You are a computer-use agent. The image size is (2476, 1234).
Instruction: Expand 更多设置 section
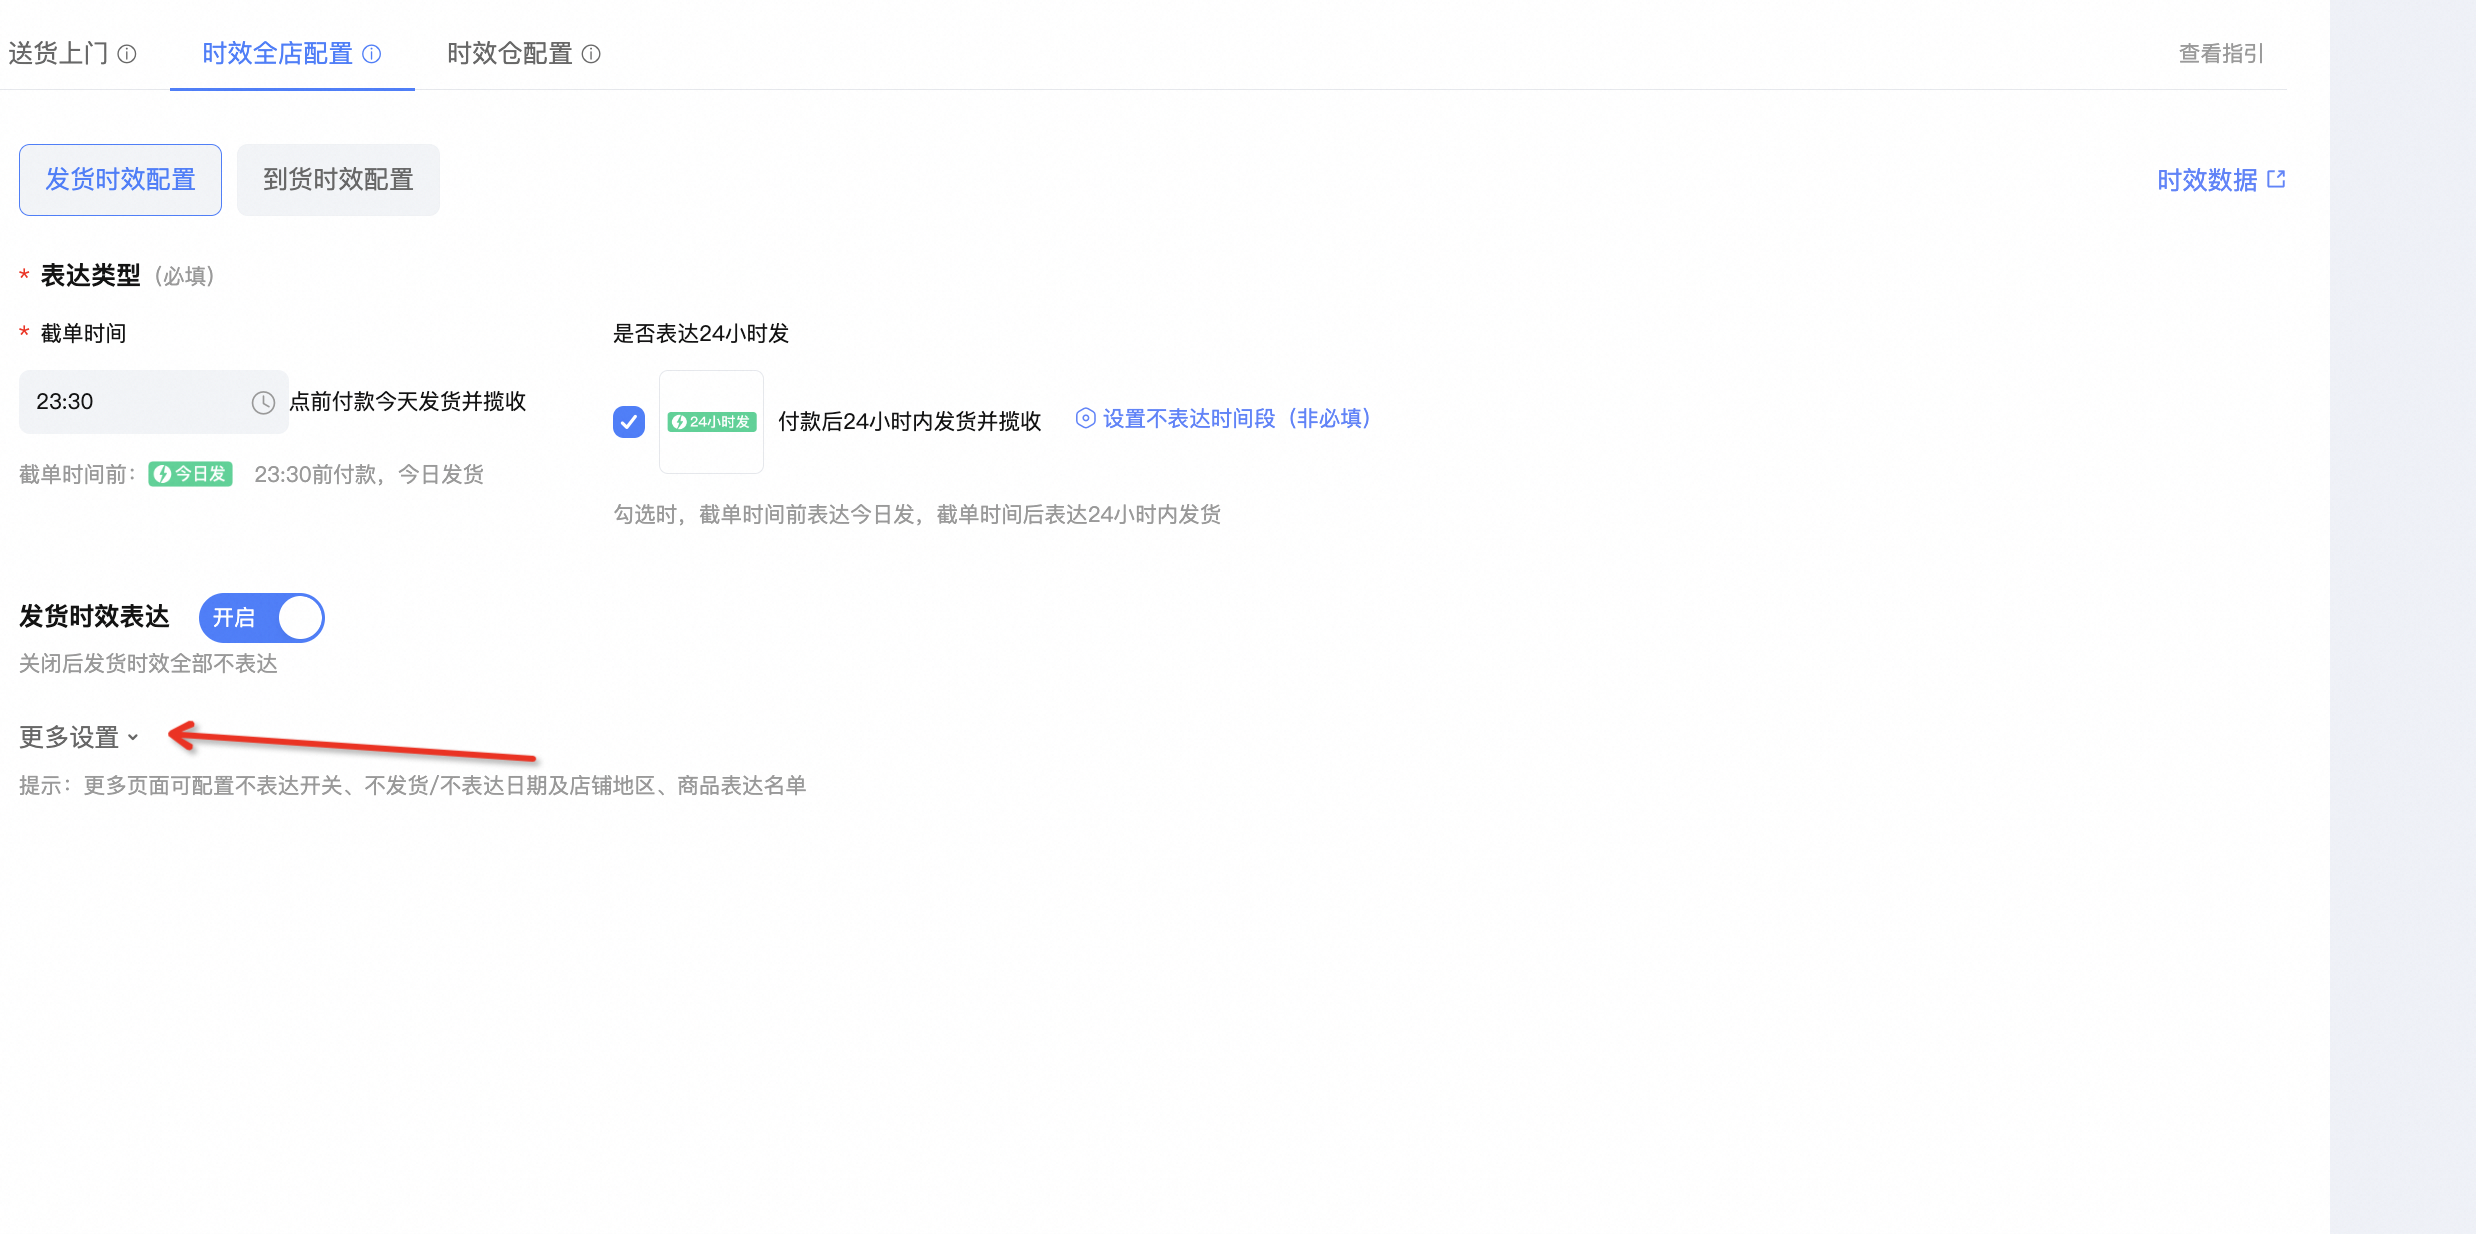pos(79,737)
